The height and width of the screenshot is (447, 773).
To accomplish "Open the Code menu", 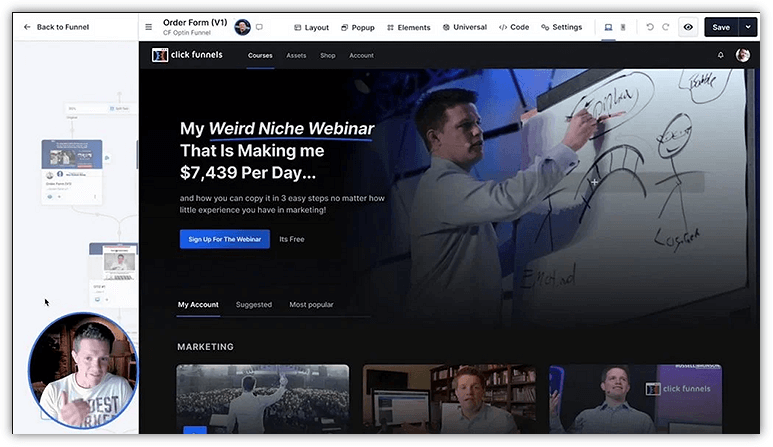I will point(514,27).
